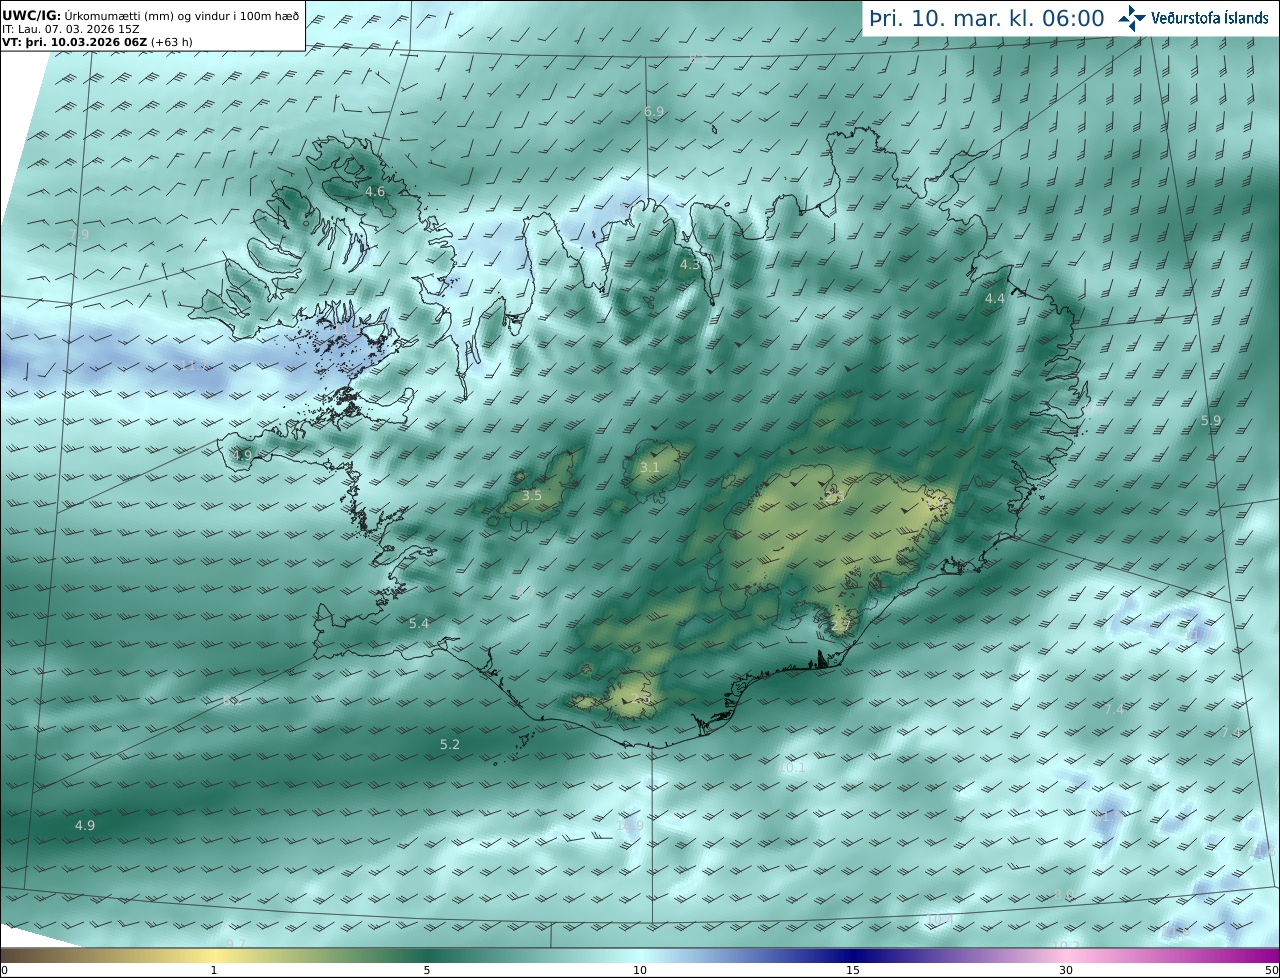This screenshot has height=978, width=1280.
Task: Click the 3.5 value label on the map
Action: tap(532, 496)
